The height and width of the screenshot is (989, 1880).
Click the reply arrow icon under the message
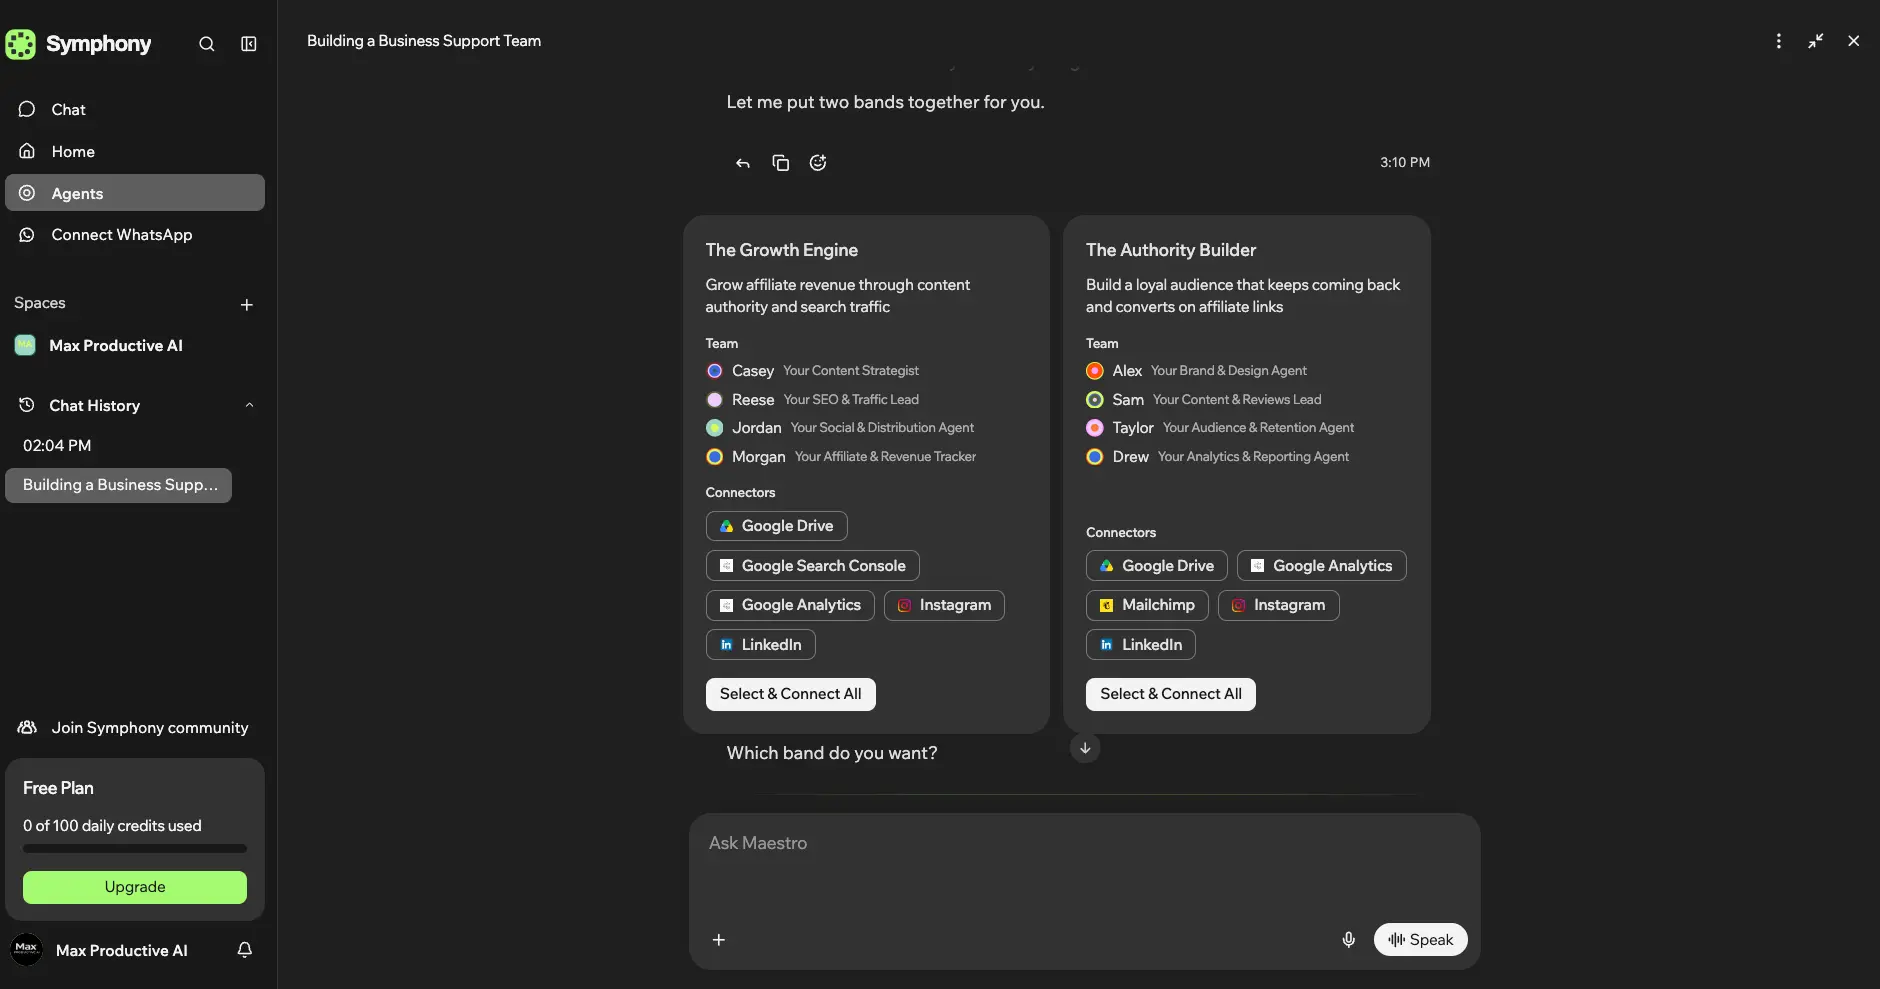point(743,163)
